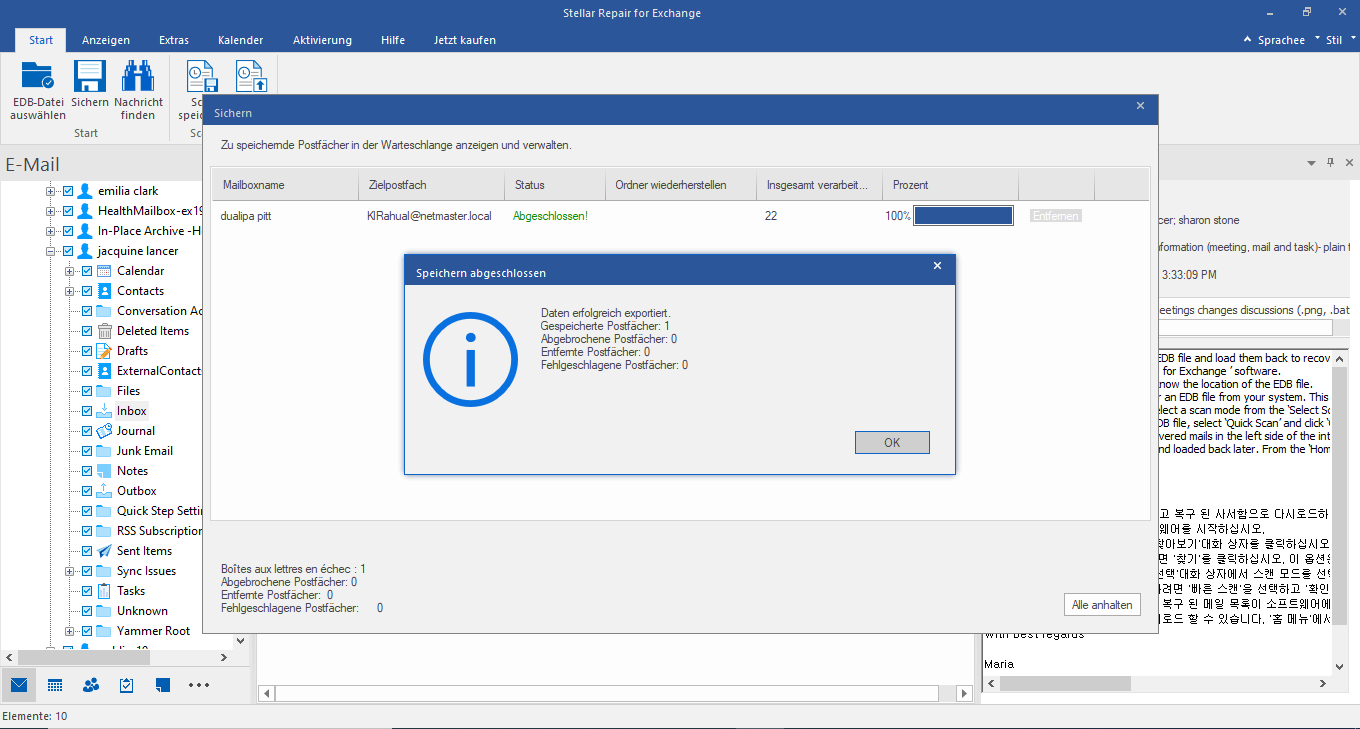Viewport: 1360px width, 729px height.
Task: Open the contacts people view icon
Action: [x=91, y=685]
